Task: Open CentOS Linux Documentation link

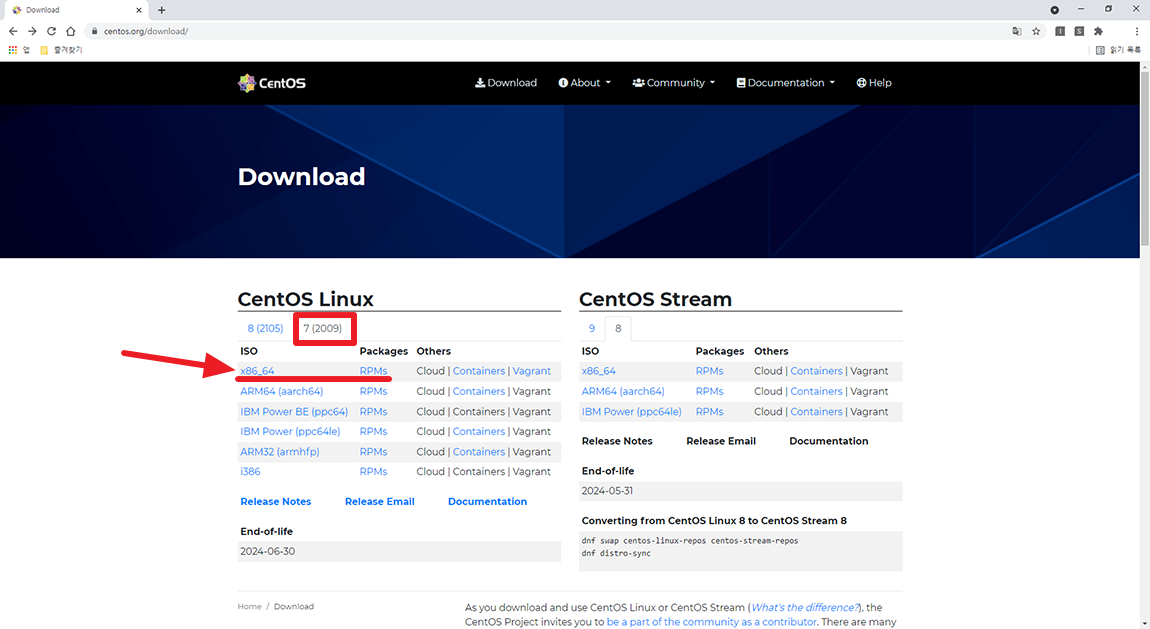Action: 488,501
